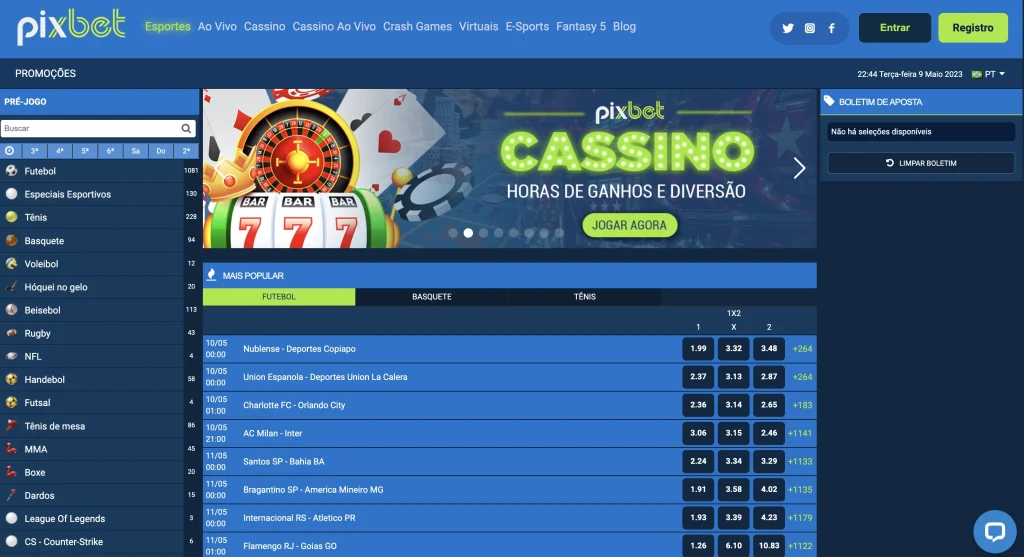This screenshot has height=557, width=1024.
Task: Click the clock filter icon
Action: [x=10, y=151]
